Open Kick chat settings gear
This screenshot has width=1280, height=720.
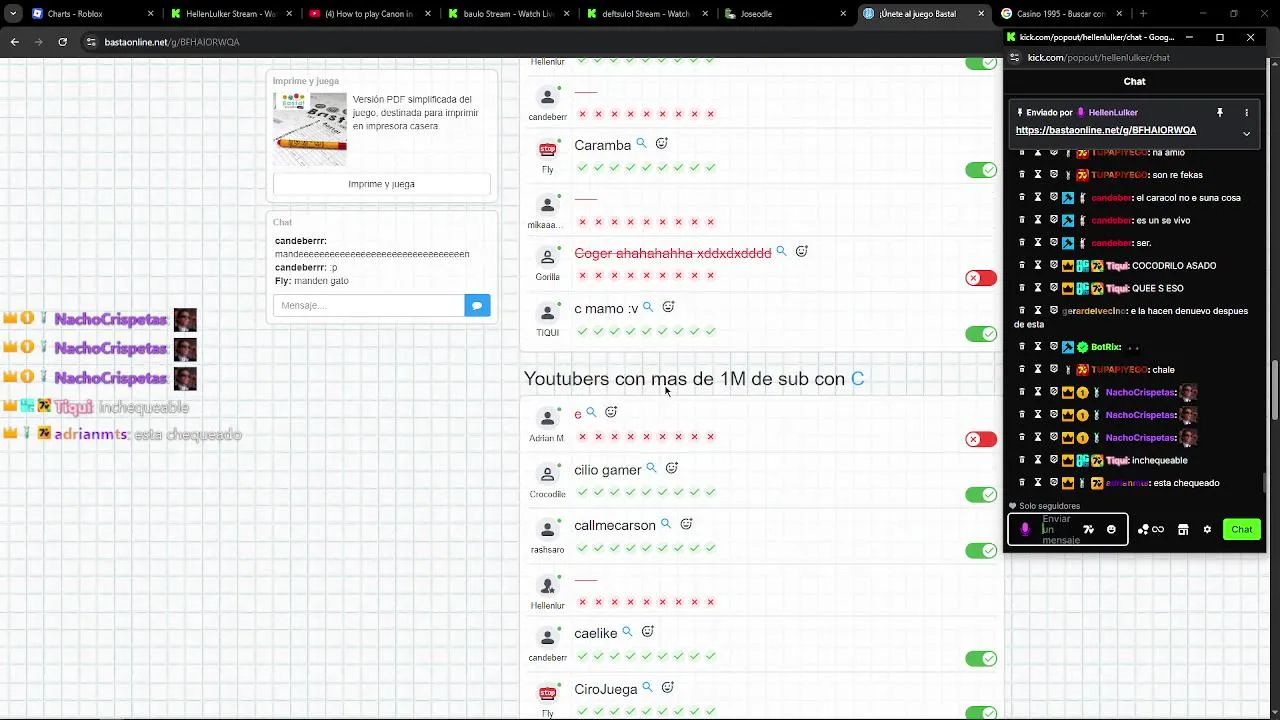[1207, 529]
